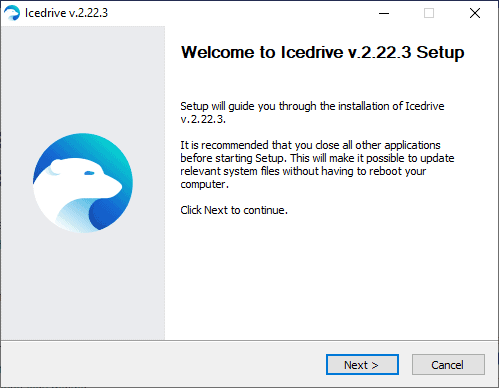Viewport: 499px width, 388px height.
Task: Close the Icedrive installer window
Action: [475, 13]
